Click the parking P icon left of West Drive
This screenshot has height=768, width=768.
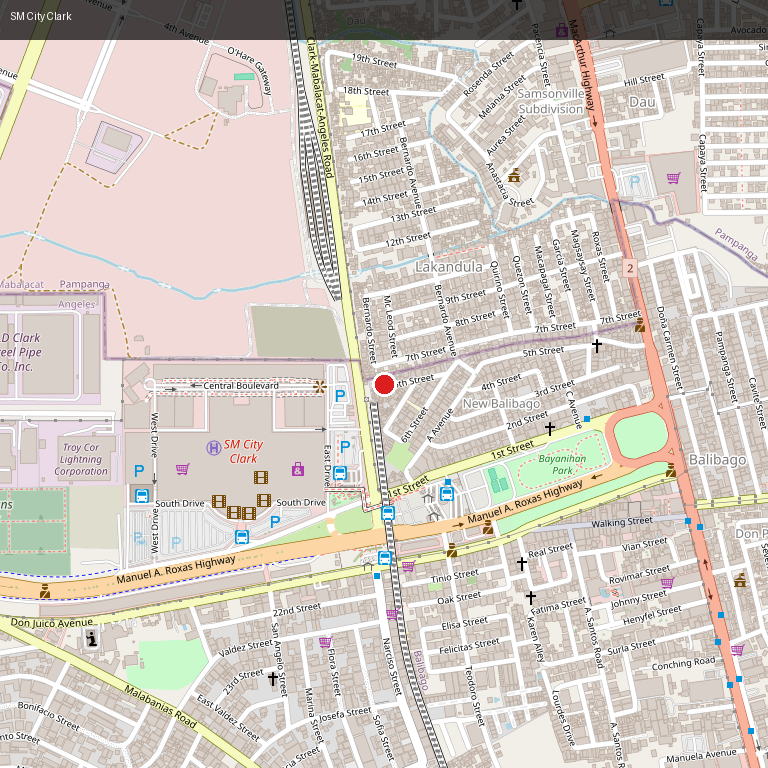point(139,471)
